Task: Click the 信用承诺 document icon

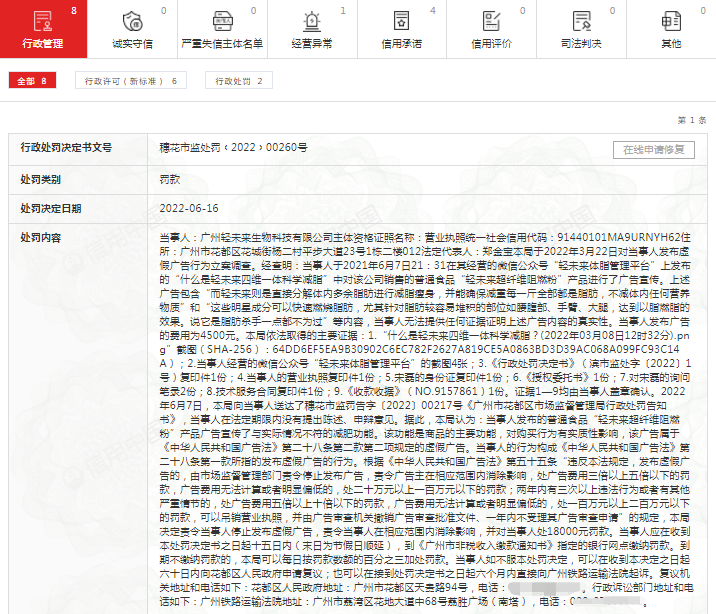Action: coord(401,22)
